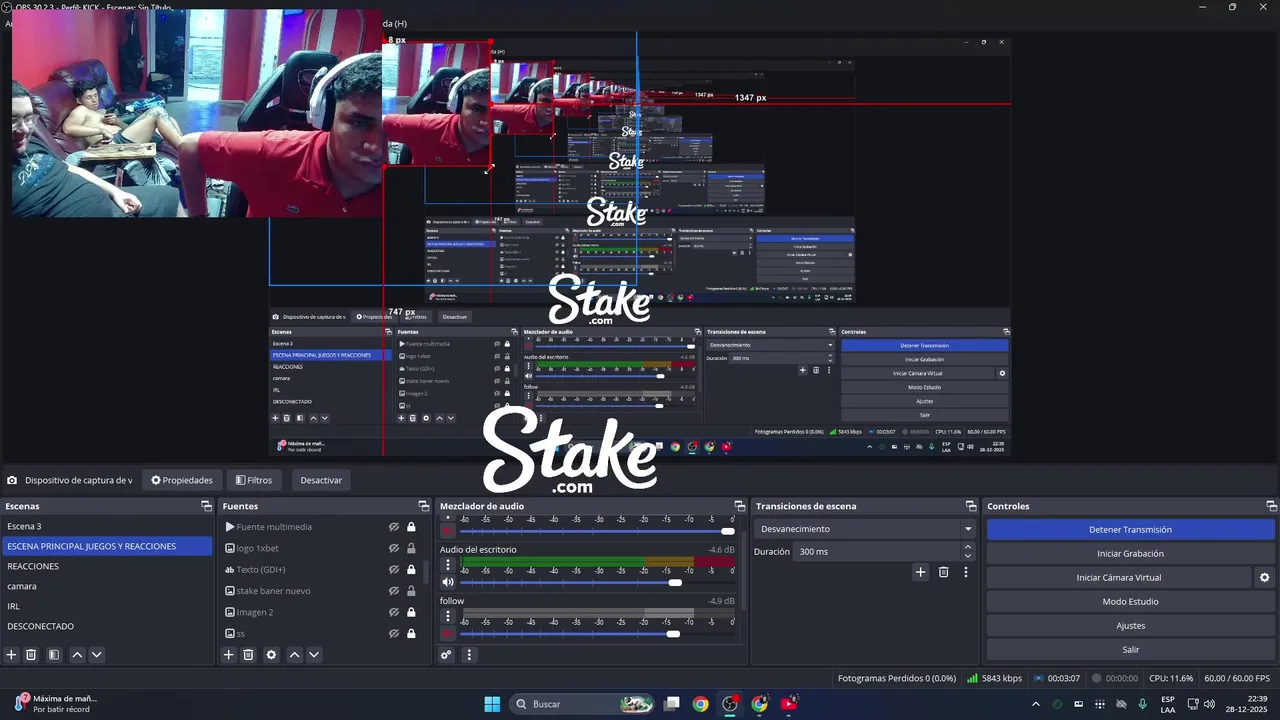Click Desactivar for capture device
1280x720 pixels.
click(321, 480)
